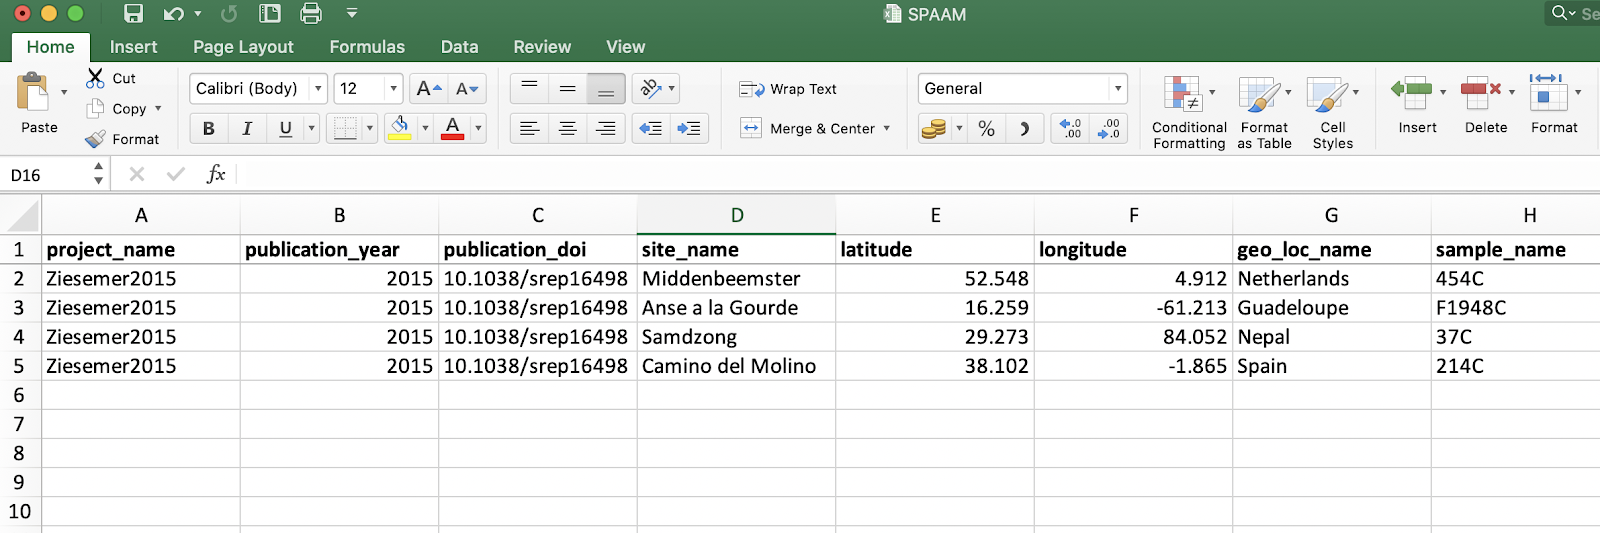Open text orientation options
The width and height of the screenshot is (1600, 533).
pos(656,88)
